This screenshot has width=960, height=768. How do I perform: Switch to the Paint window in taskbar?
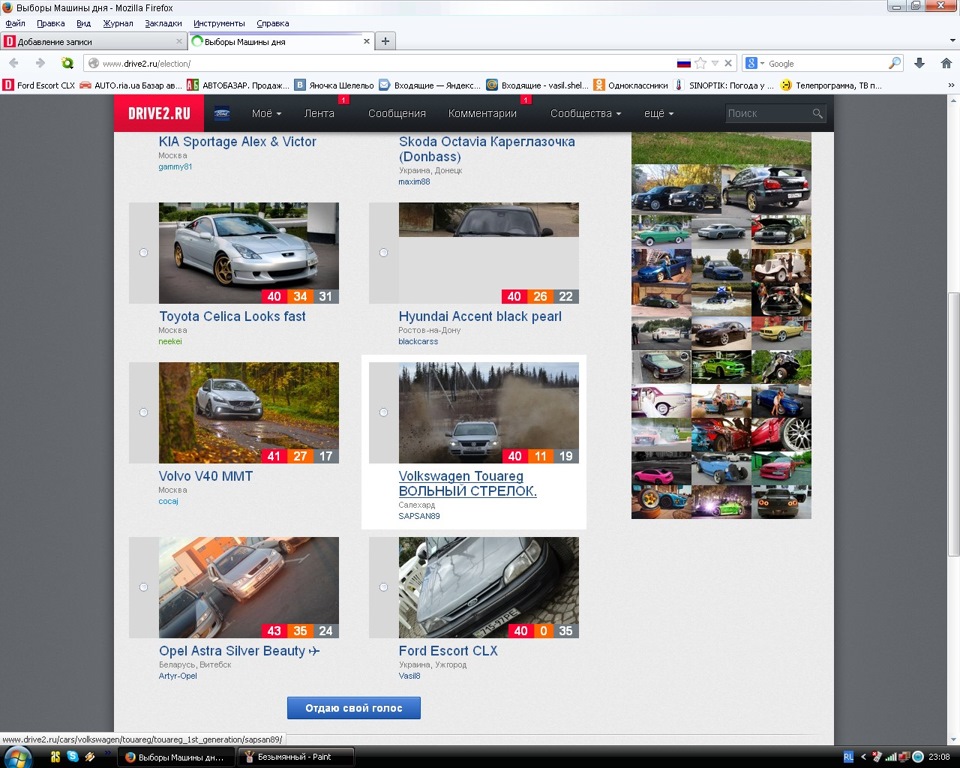tap(294, 757)
